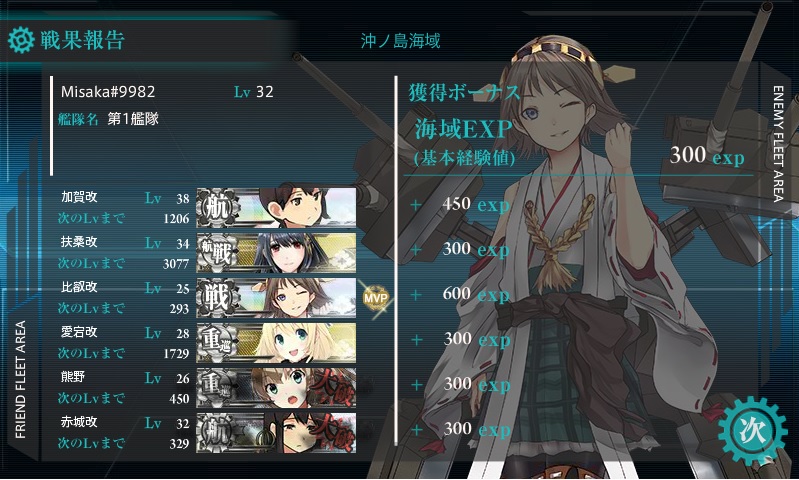Select damaged 赤城改 carrier banner

point(276,433)
